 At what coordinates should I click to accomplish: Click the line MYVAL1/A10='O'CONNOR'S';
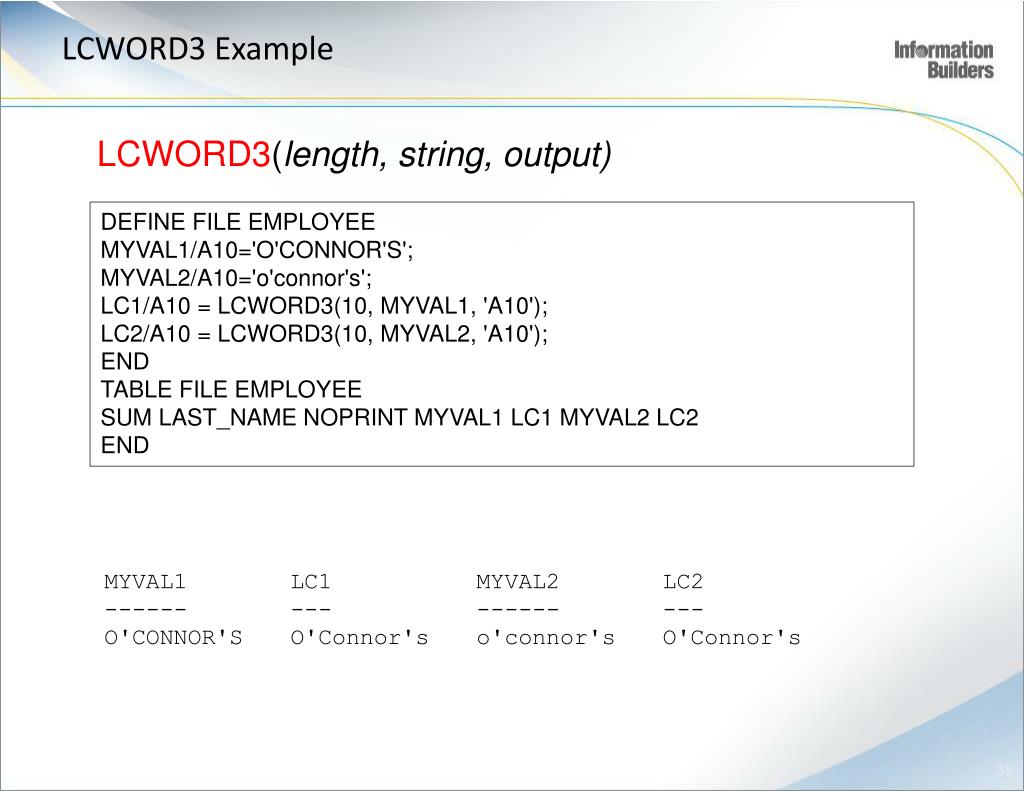tap(257, 250)
